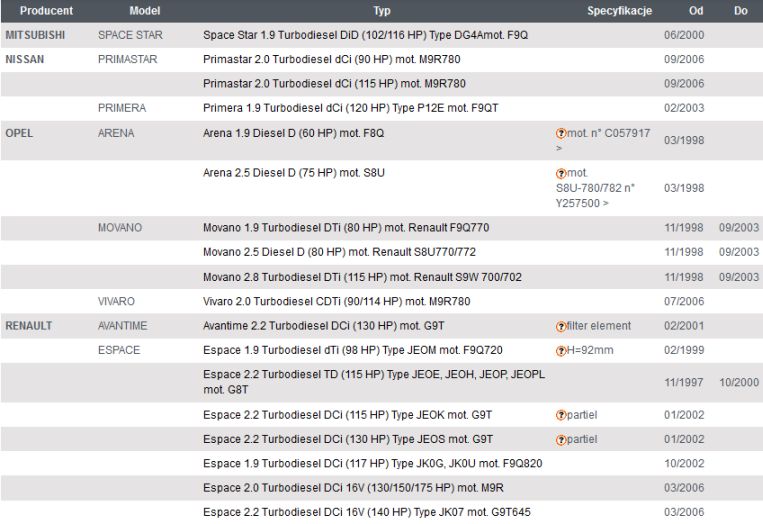Select the Producent column header

(46, 11)
